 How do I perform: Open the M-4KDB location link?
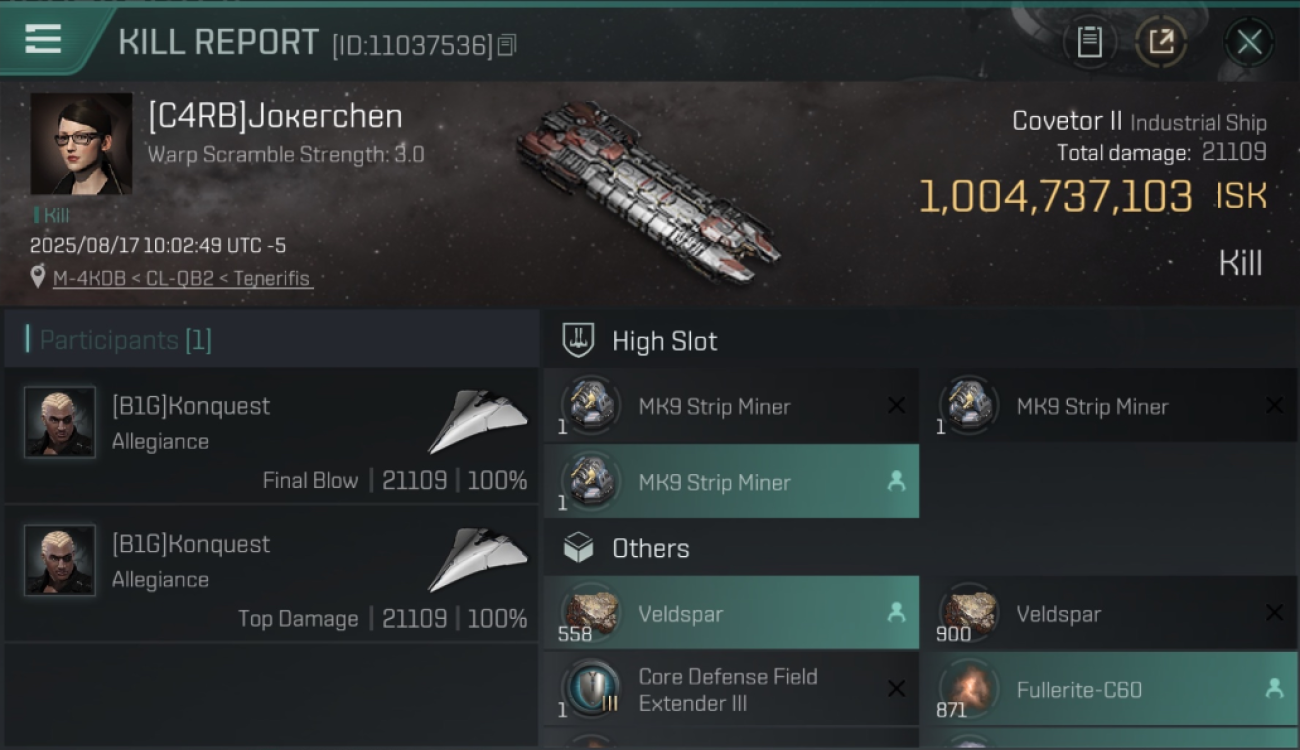[183, 279]
